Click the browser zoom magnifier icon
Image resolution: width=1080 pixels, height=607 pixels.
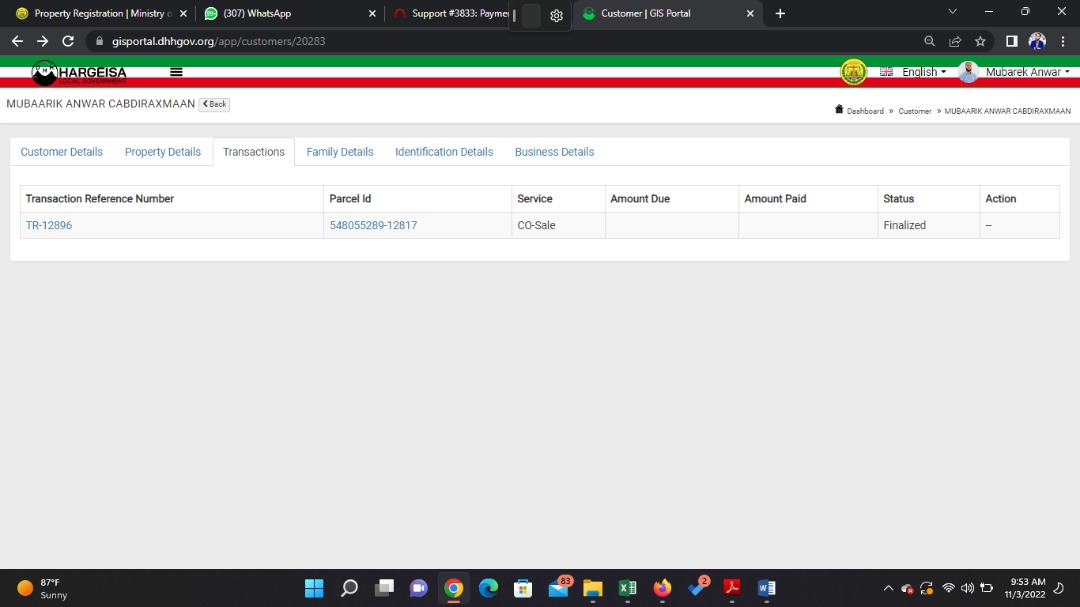tap(929, 41)
